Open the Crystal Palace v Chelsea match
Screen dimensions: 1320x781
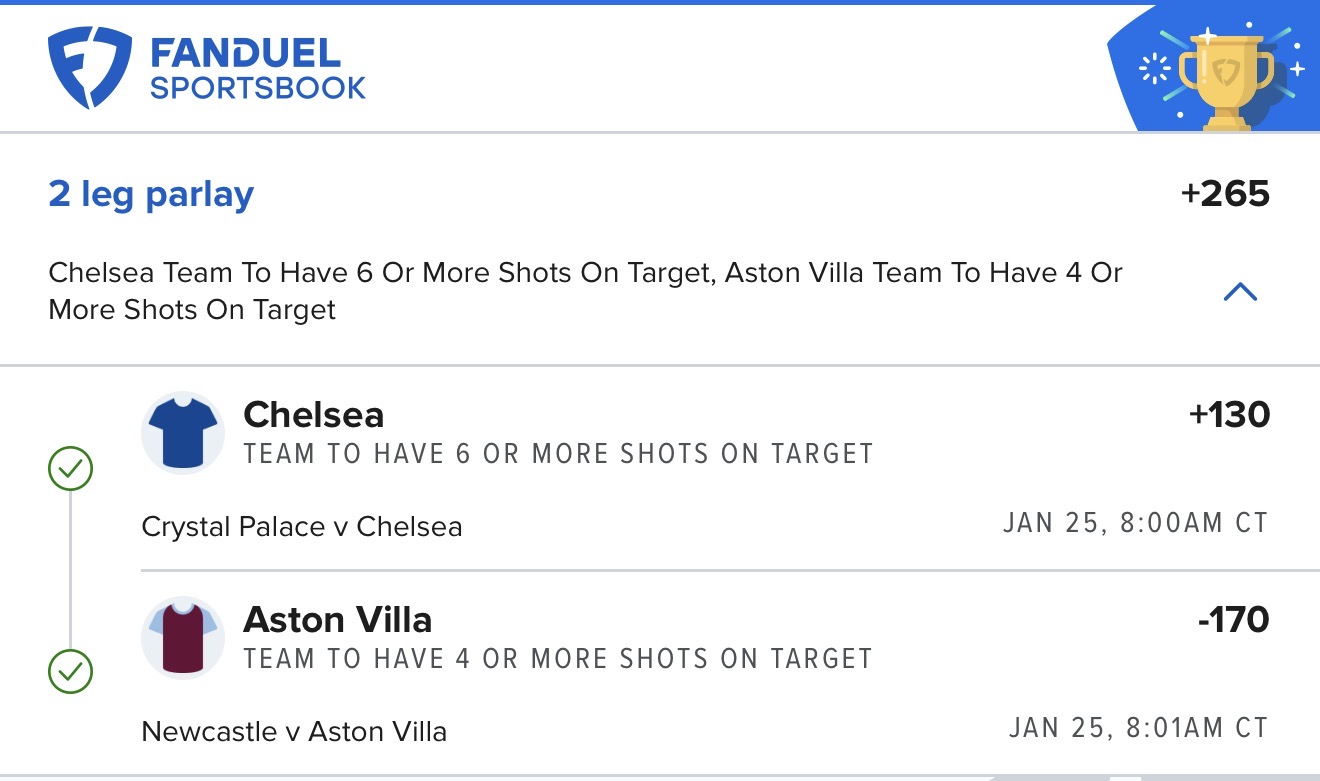click(x=302, y=527)
